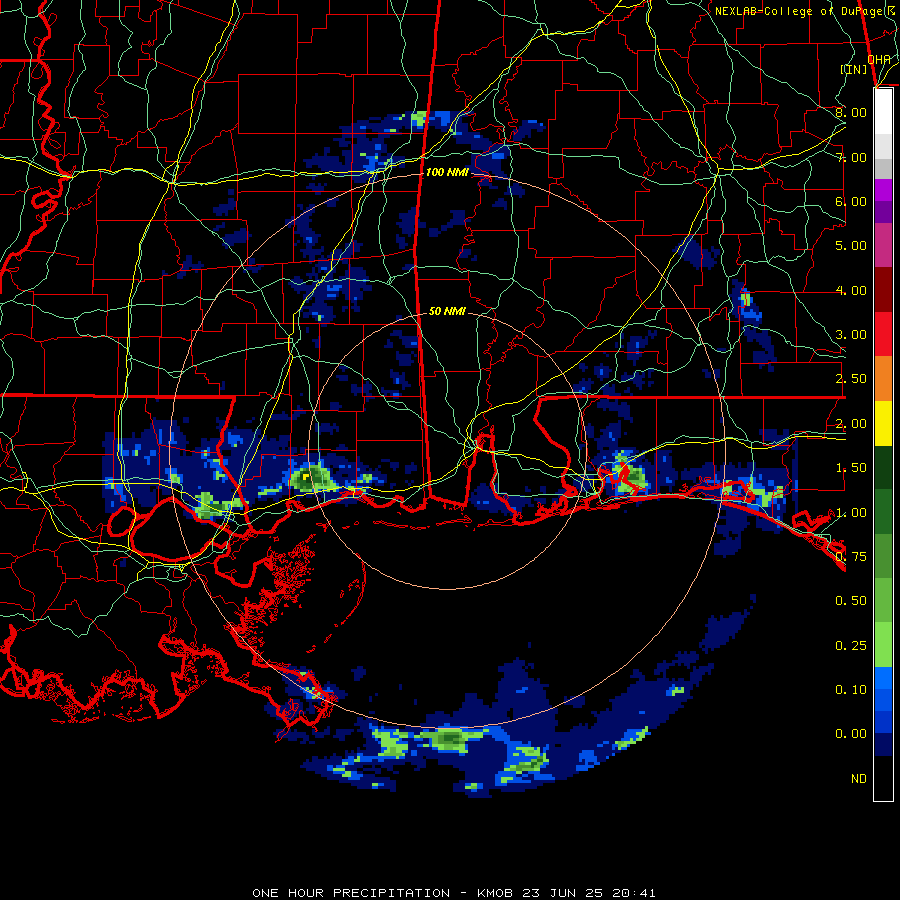This screenshot has width=900, height=900.
Task: Click the 3.00 legend value
Action: click(851, 335)
